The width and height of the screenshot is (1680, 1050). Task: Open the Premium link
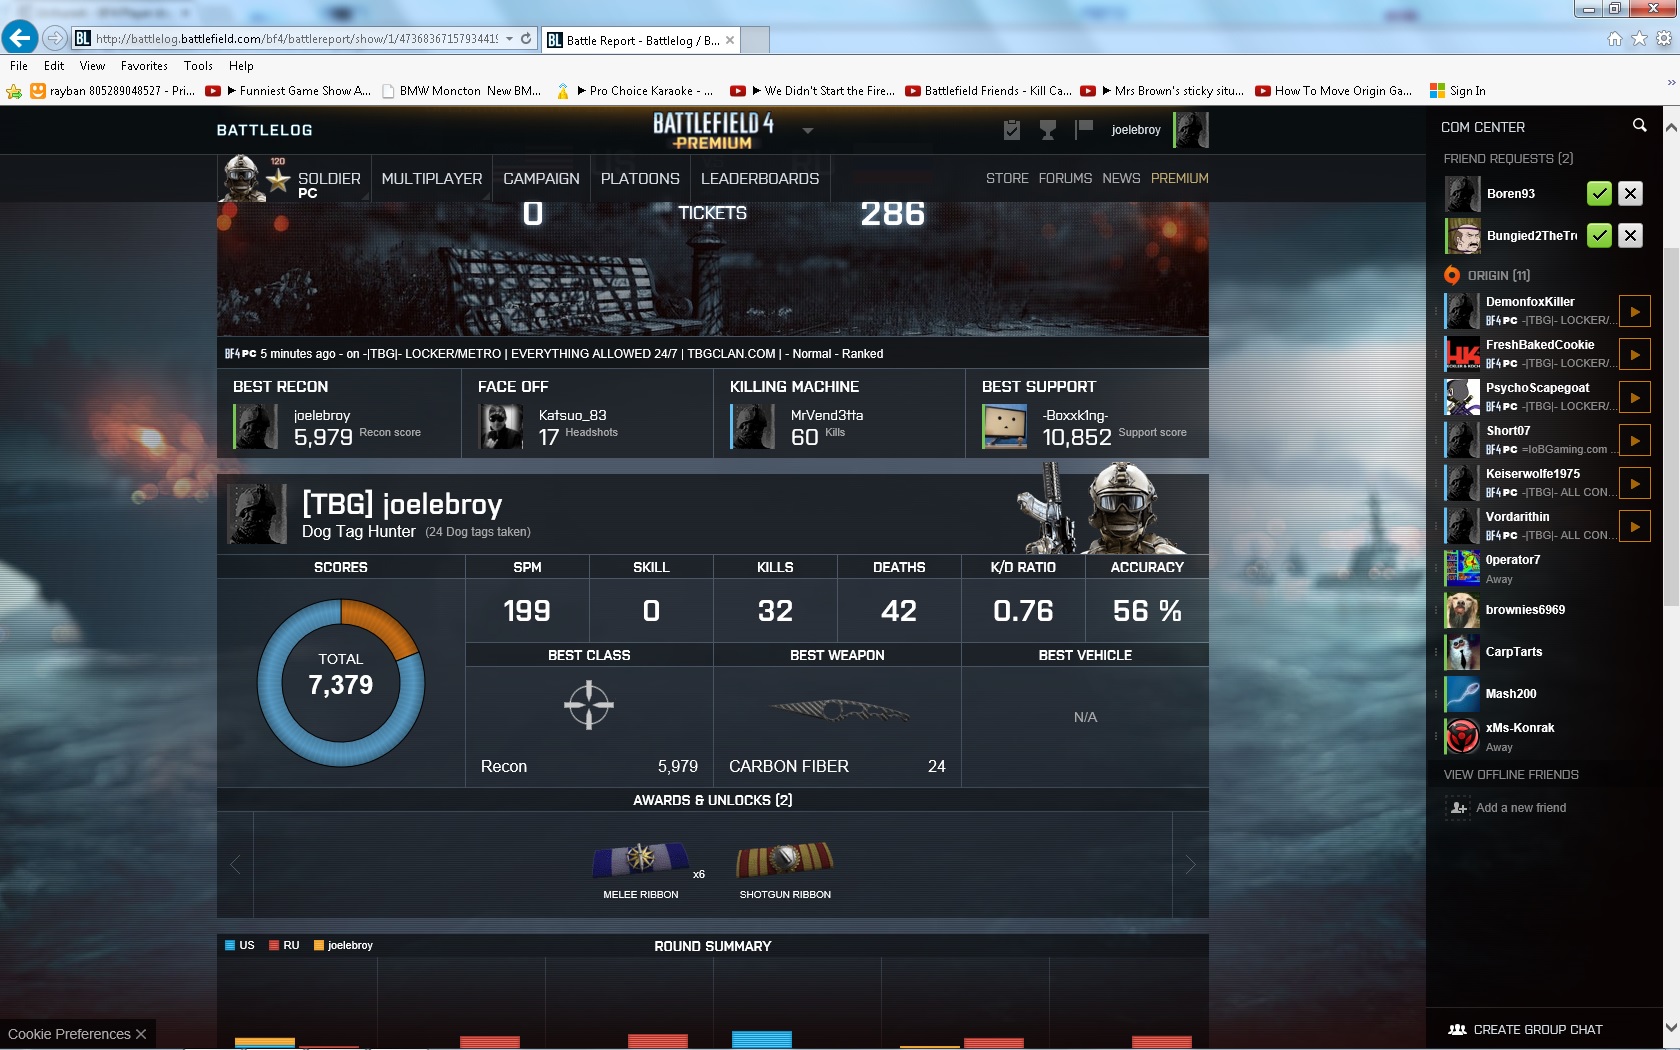pos(1180,178)
